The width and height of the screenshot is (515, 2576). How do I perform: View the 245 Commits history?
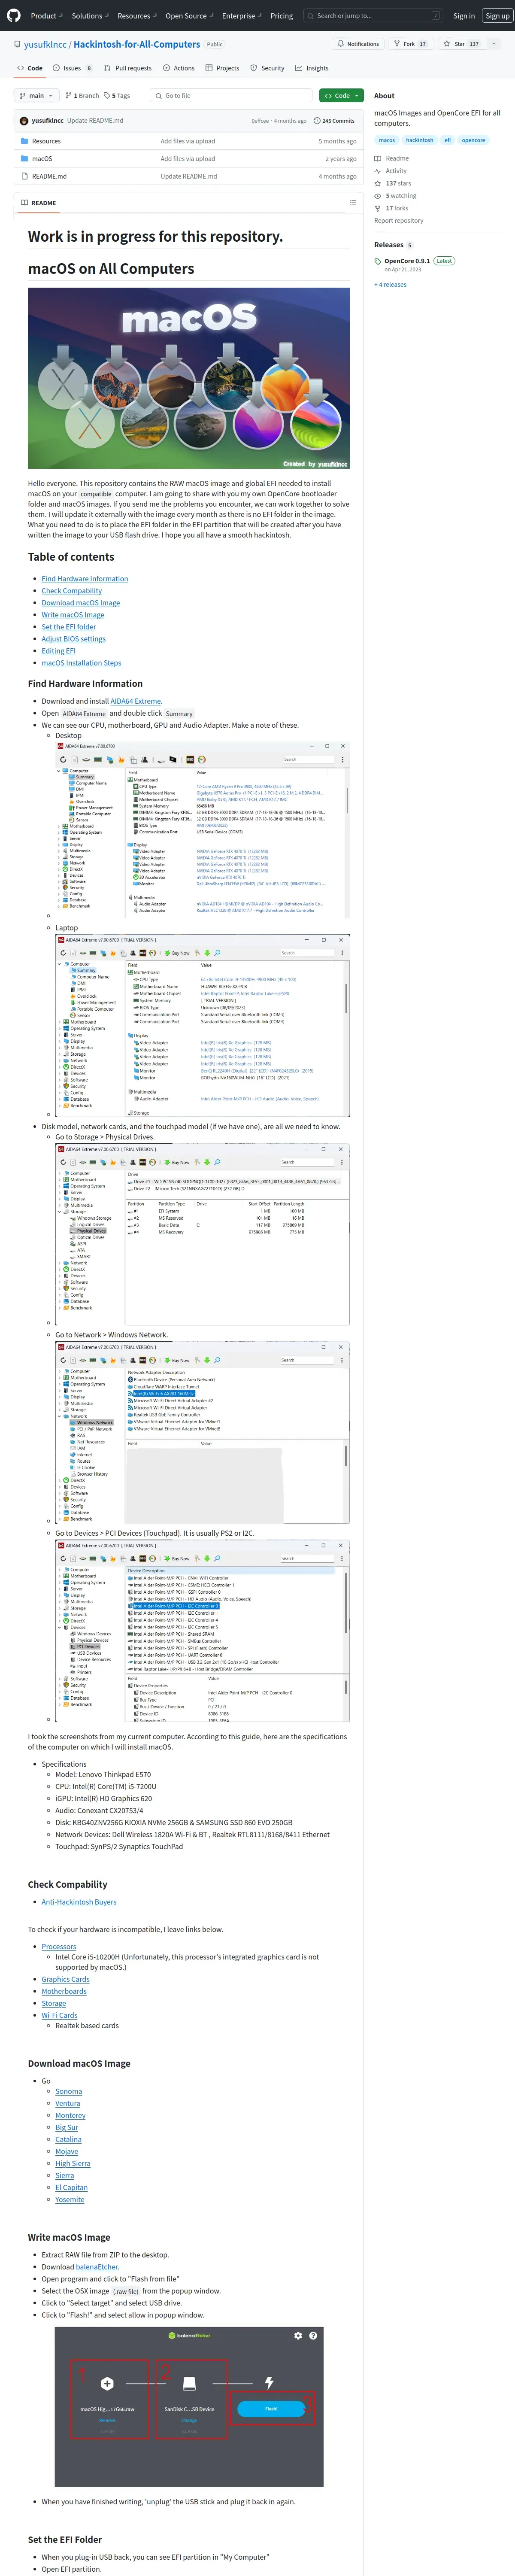pyautogui.click(x=334, y=120)
